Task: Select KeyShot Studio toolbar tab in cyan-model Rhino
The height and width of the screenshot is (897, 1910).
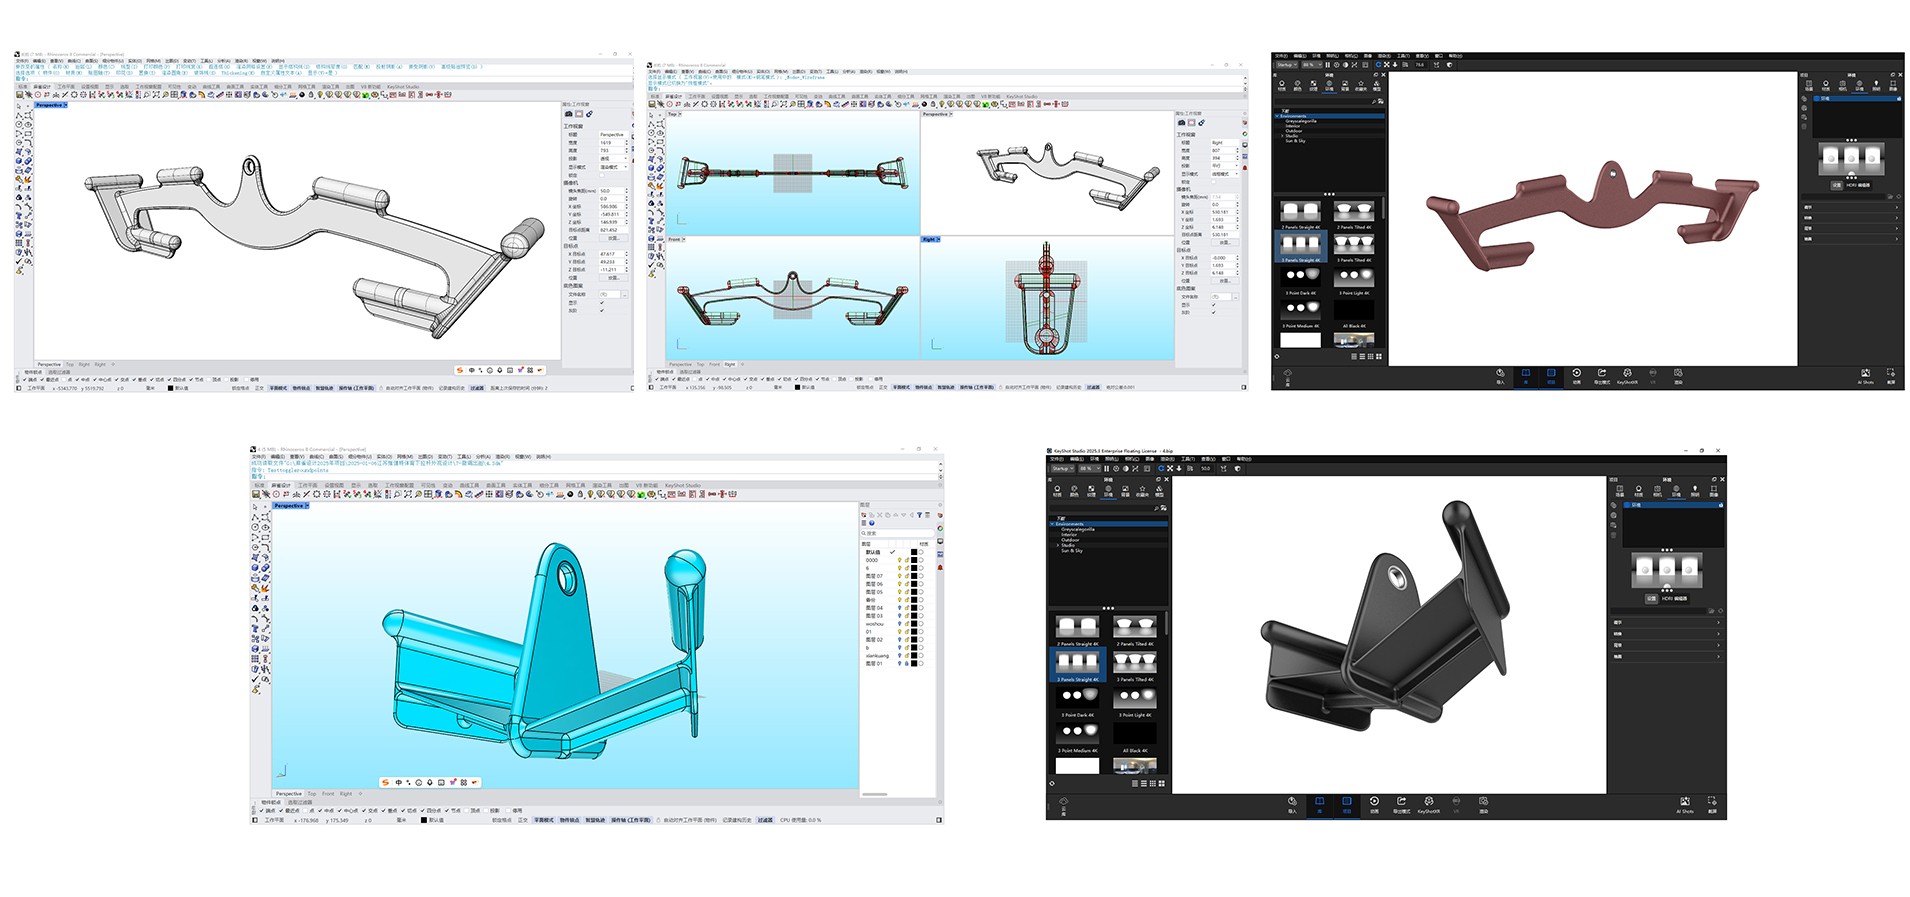Action: tap(683, 485)
